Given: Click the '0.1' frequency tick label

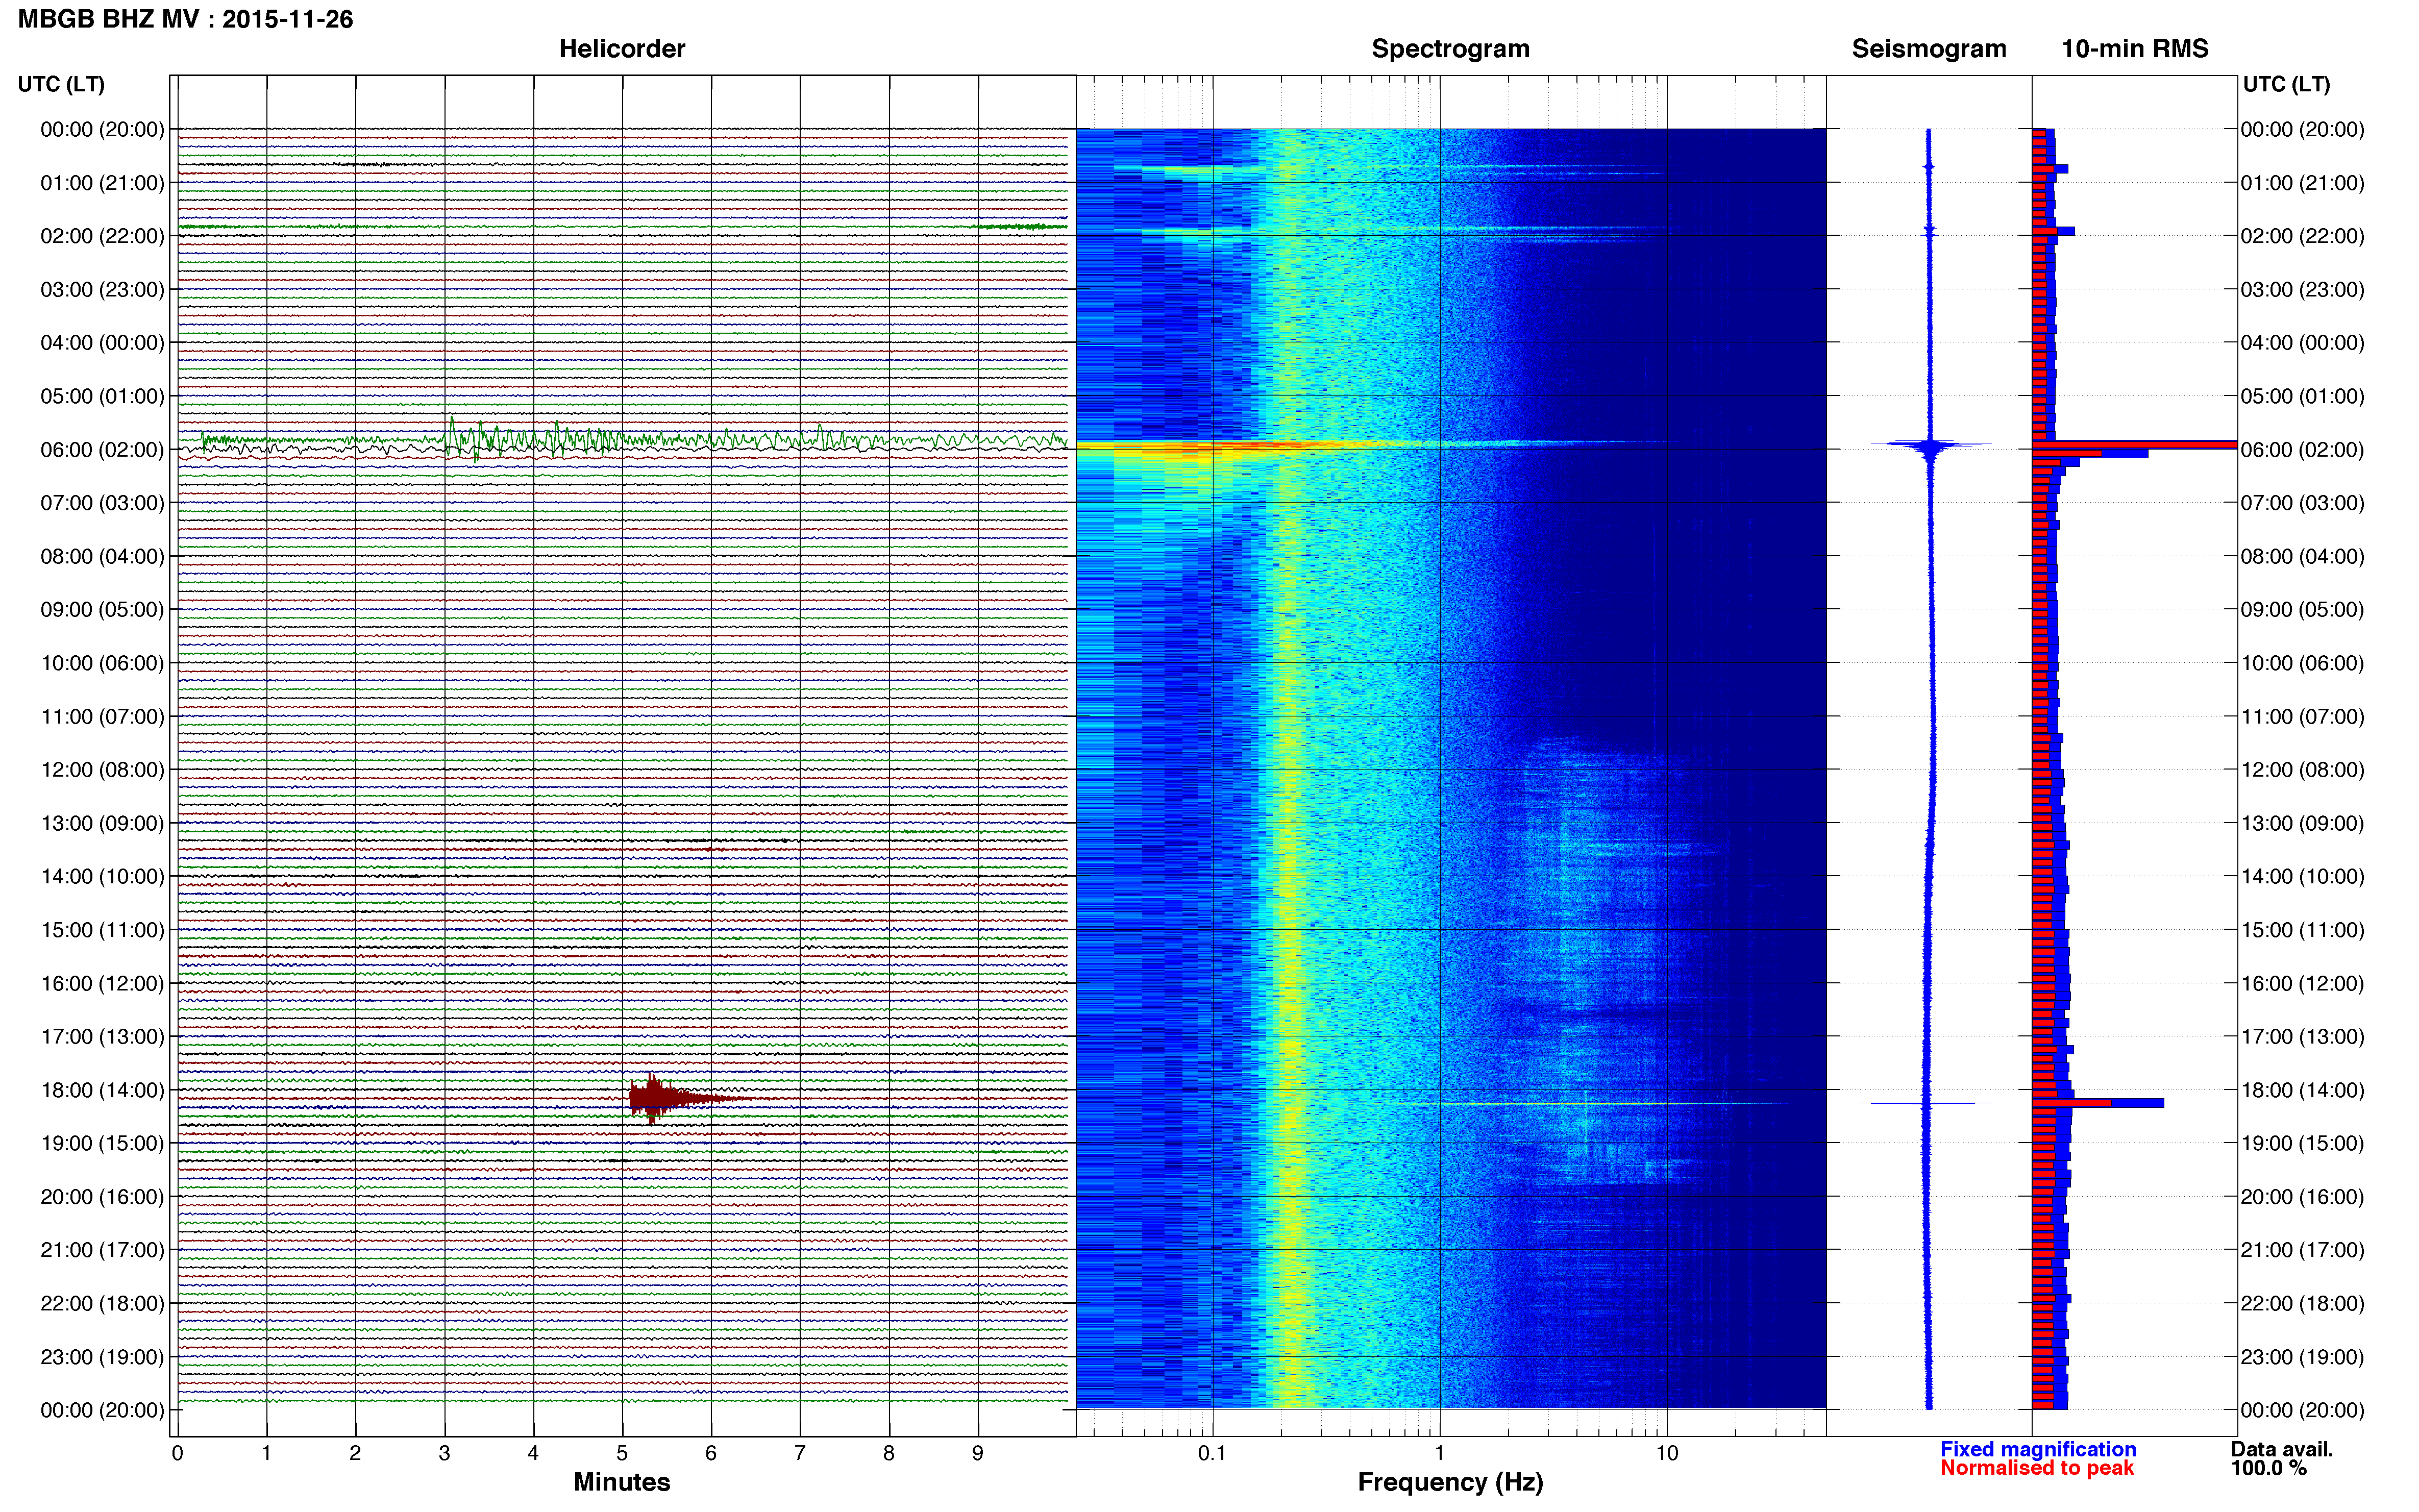Looking at the screenshot, I should (x=1212, y=1453).
